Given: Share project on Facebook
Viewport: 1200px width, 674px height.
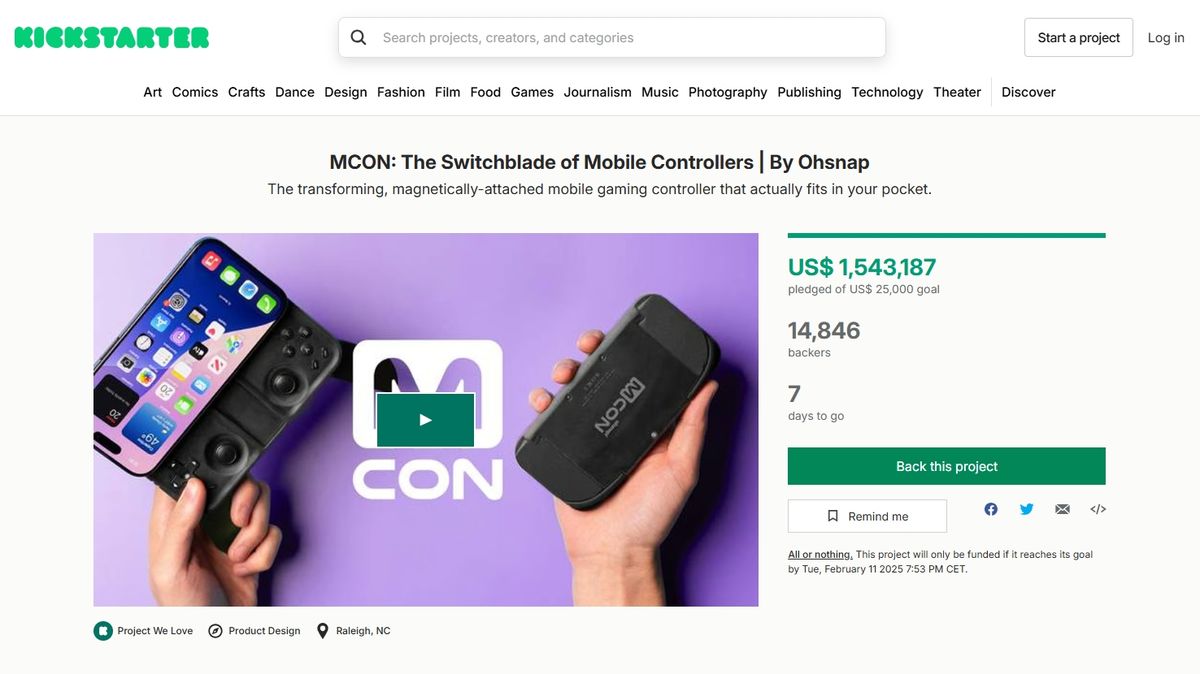Looking at the screenshot, I should [991, 509].
